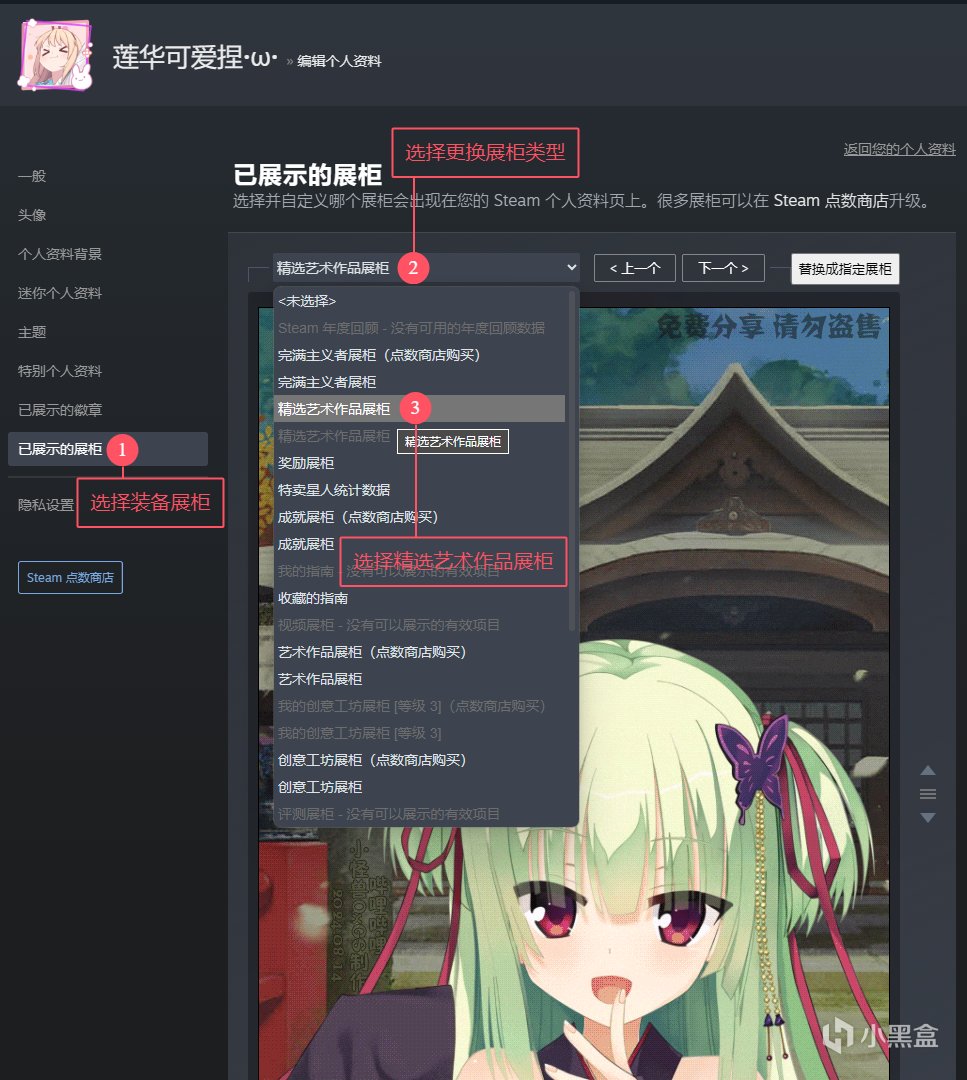
Task: Open the 主题 section
Action: click(x=32, y=332)
